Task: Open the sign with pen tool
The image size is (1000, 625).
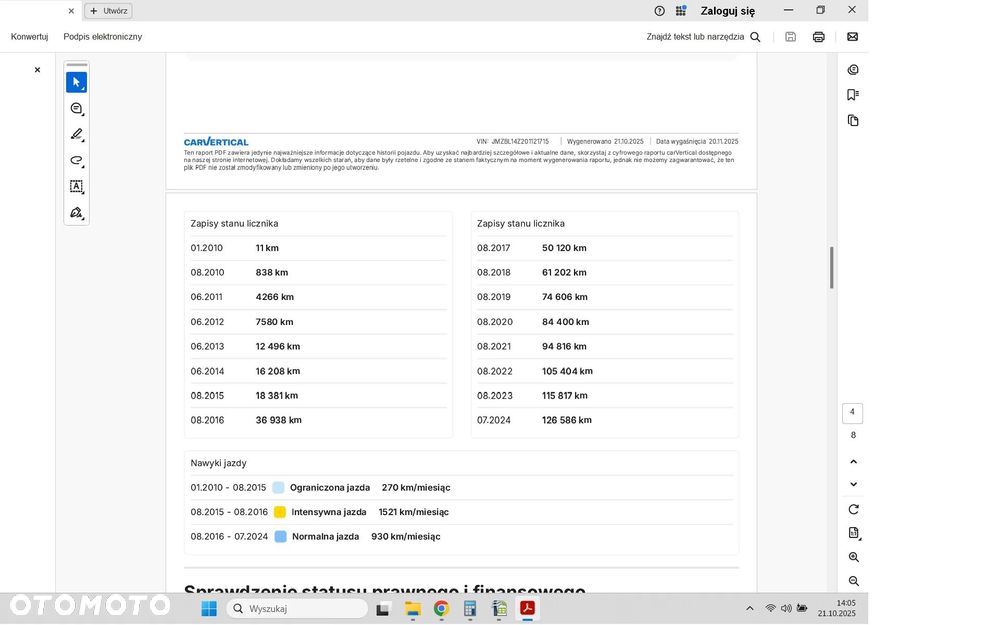Action: click(77, 212)
